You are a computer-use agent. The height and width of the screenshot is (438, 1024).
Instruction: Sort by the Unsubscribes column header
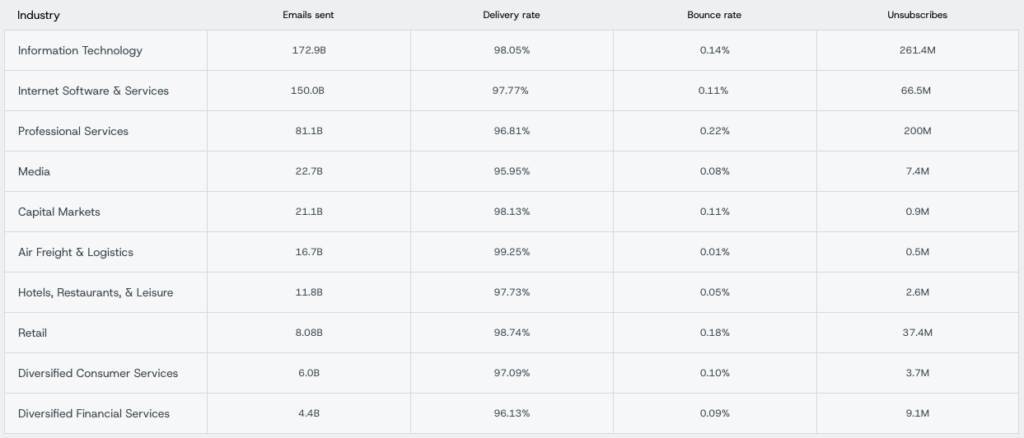click(916, 16)
